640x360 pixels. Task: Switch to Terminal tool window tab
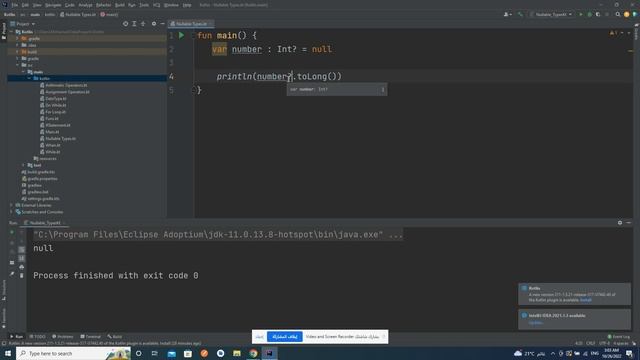(x=91, y=337)
